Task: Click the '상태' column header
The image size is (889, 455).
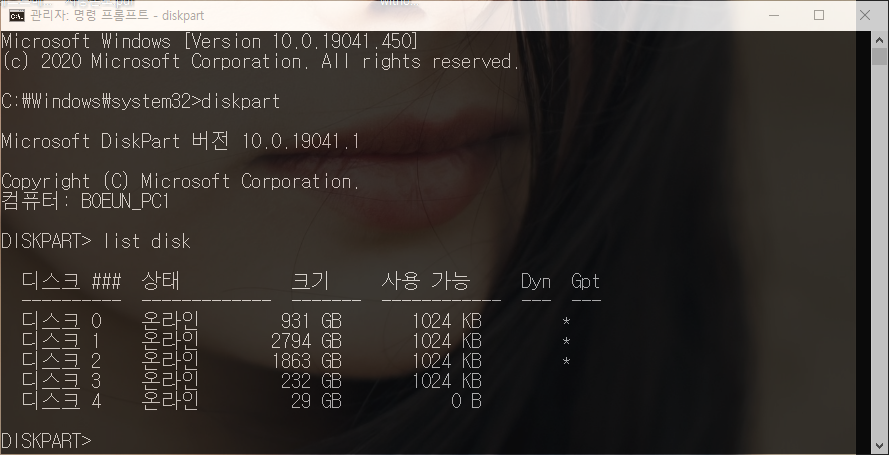Action: (x=160, y=280)
